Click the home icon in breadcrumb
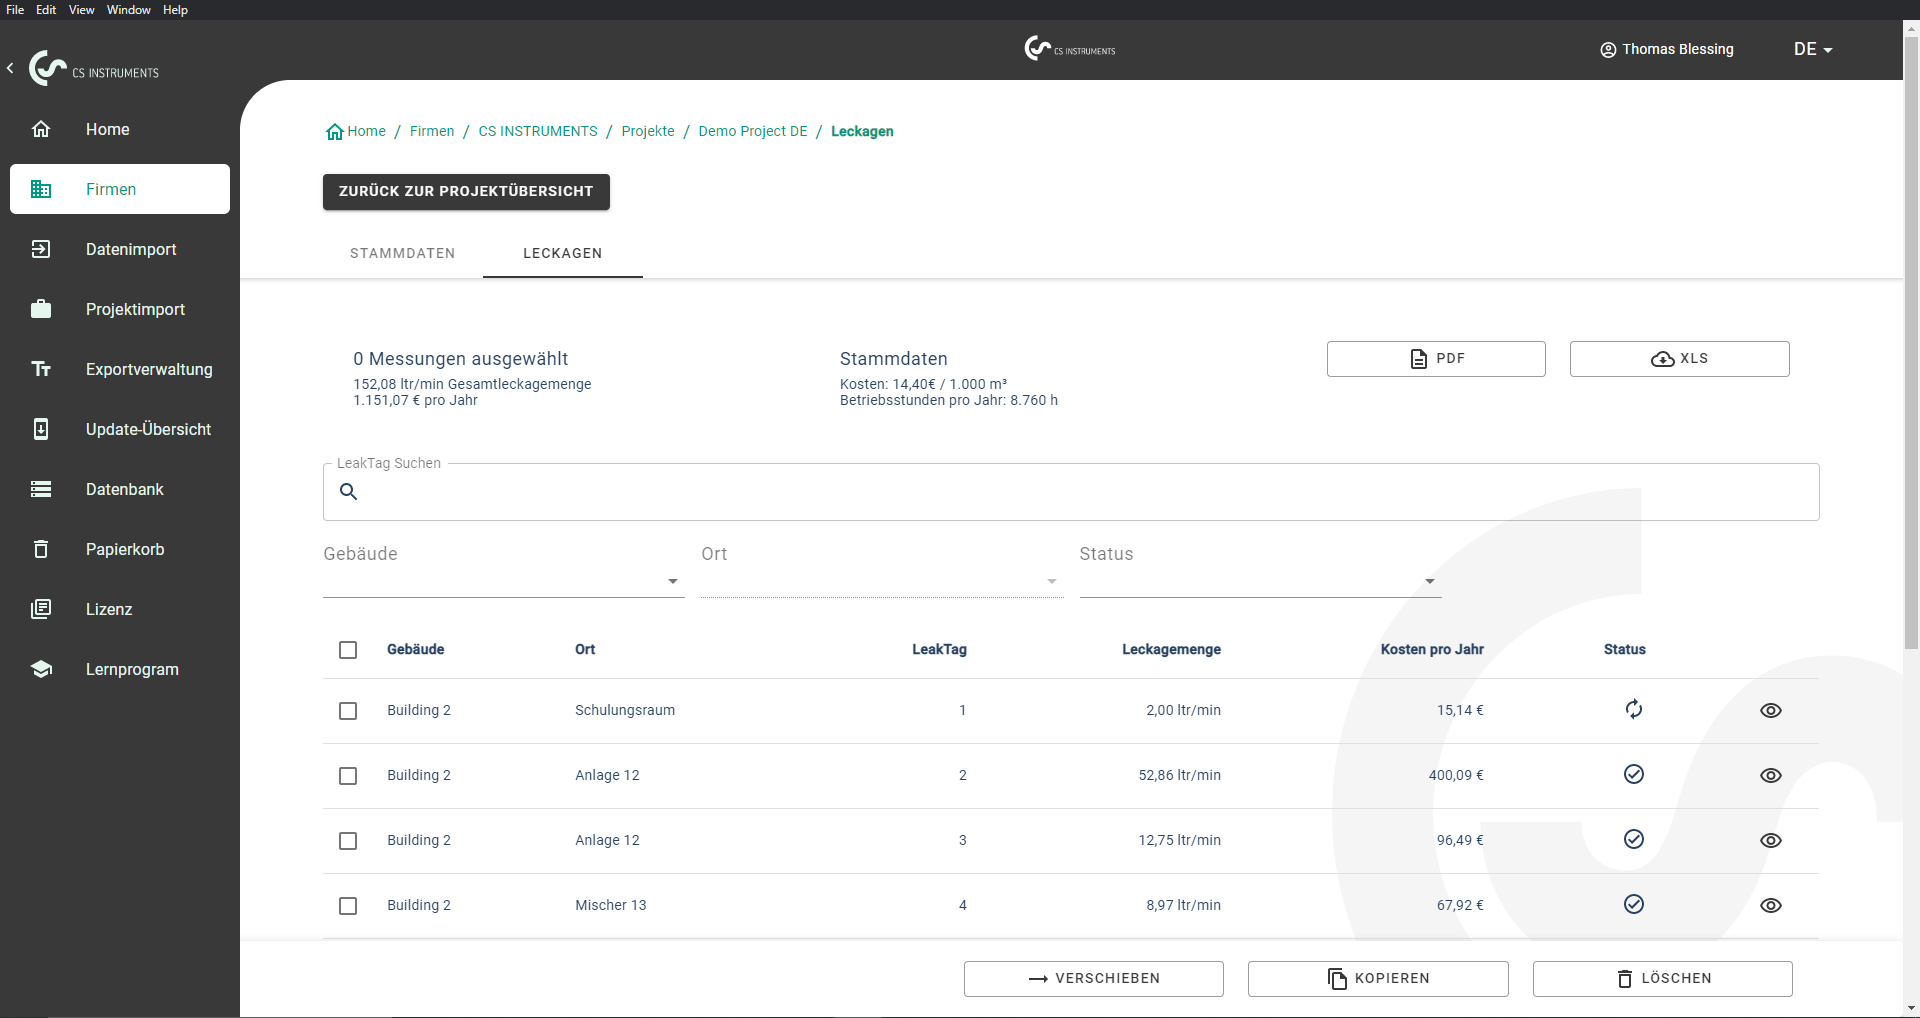The image size is (1920, 1018). [335, 132]
